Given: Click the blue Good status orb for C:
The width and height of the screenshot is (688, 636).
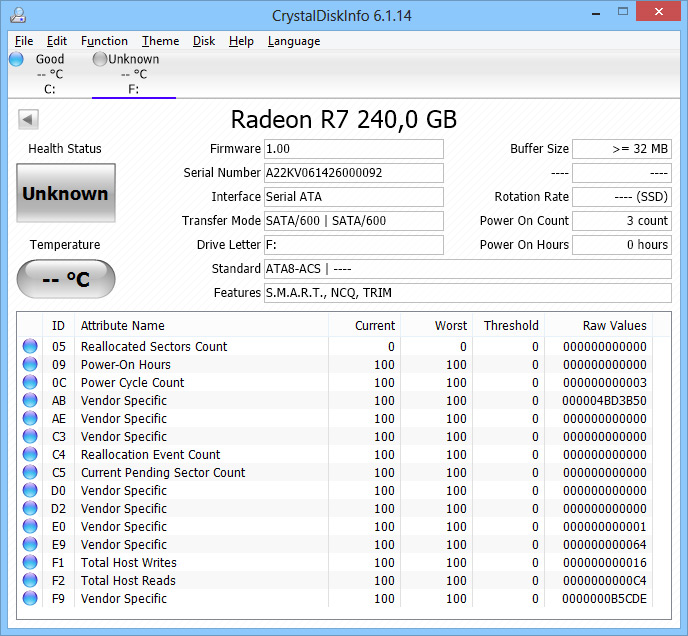Looking at the screenshot, I should pyautogui.click(x=16, y=59).
